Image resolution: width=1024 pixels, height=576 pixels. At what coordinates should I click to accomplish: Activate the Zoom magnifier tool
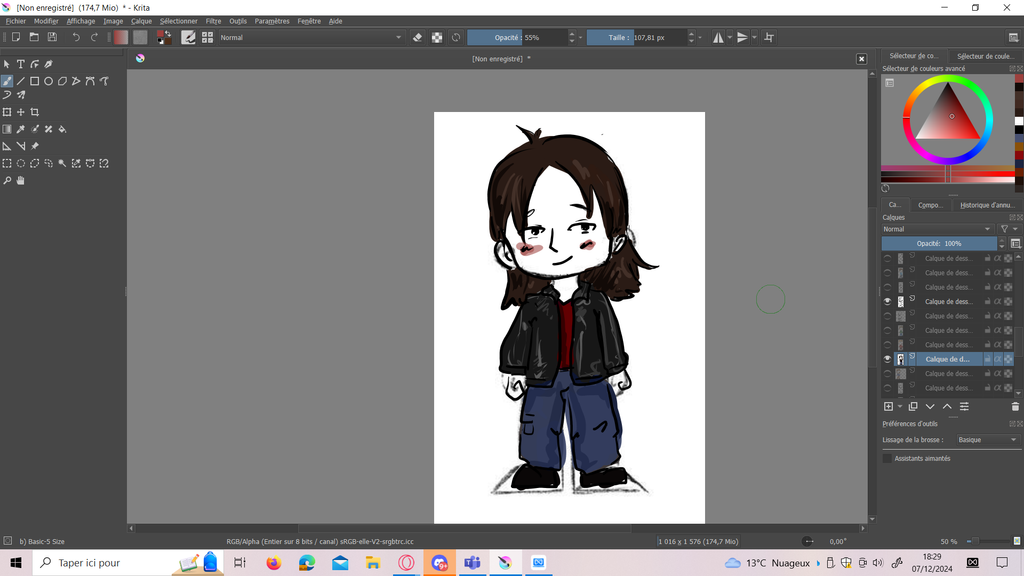click(7, 181)
